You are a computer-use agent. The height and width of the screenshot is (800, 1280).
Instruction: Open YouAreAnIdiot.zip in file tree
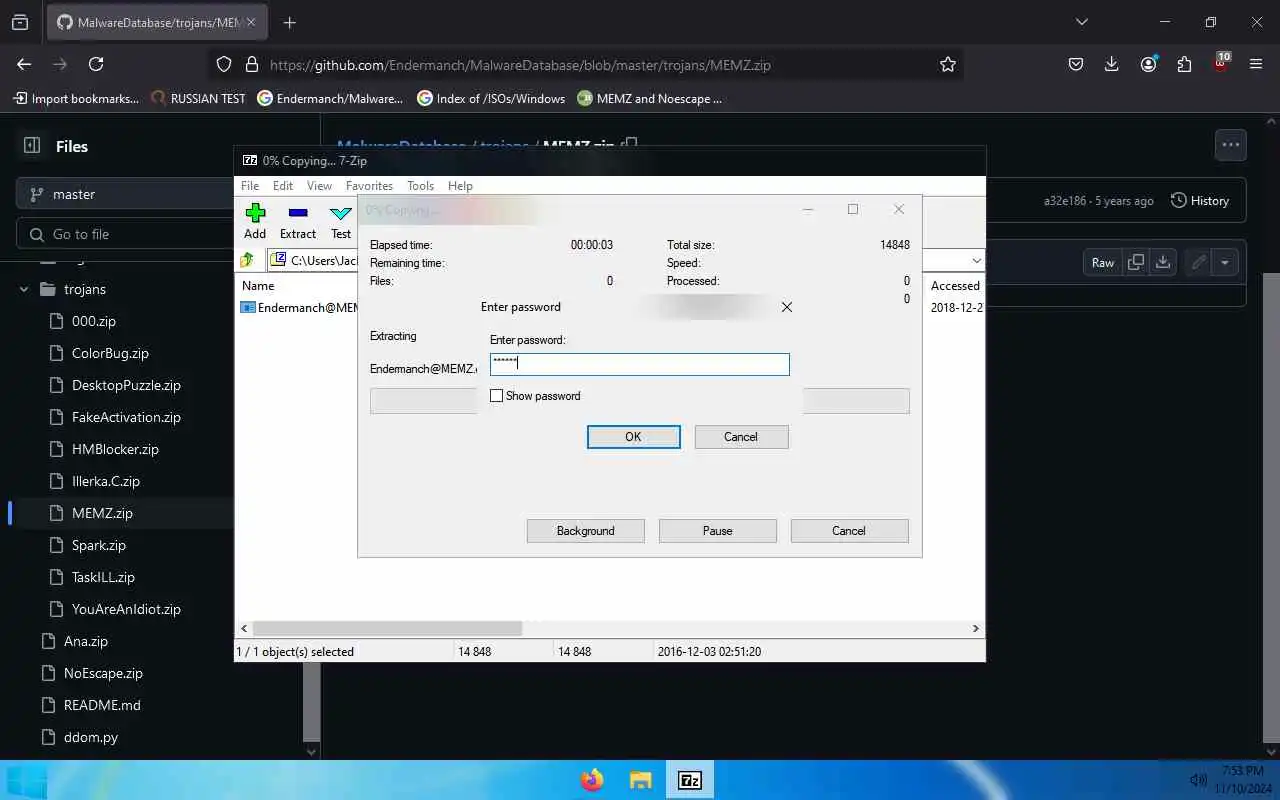pyautogui.click(x=126, y=609)
